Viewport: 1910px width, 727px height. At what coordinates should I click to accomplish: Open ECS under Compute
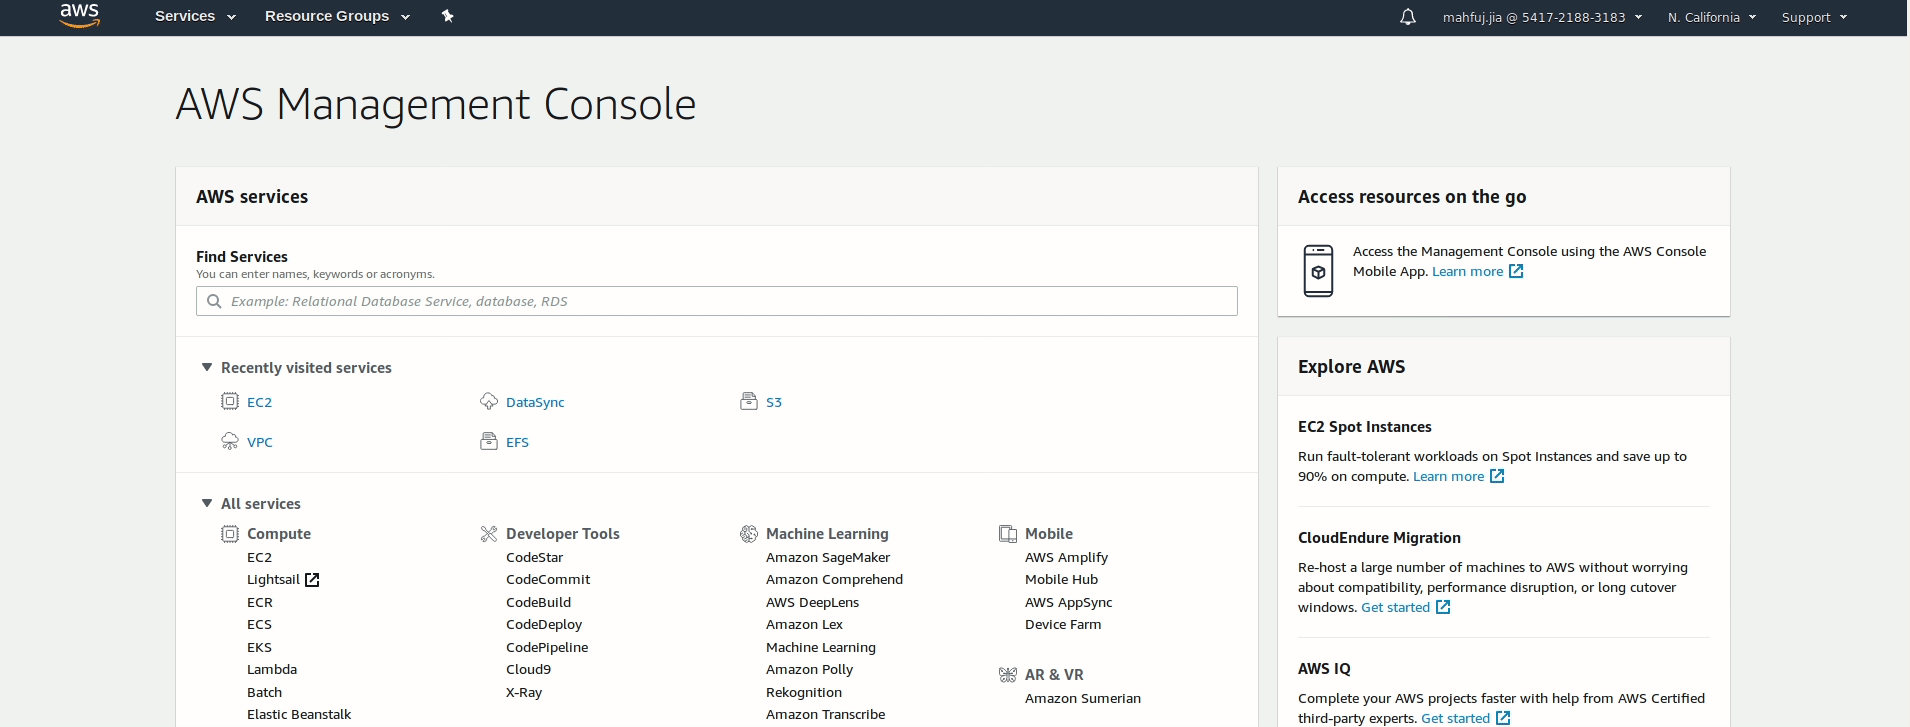point(259,624)
